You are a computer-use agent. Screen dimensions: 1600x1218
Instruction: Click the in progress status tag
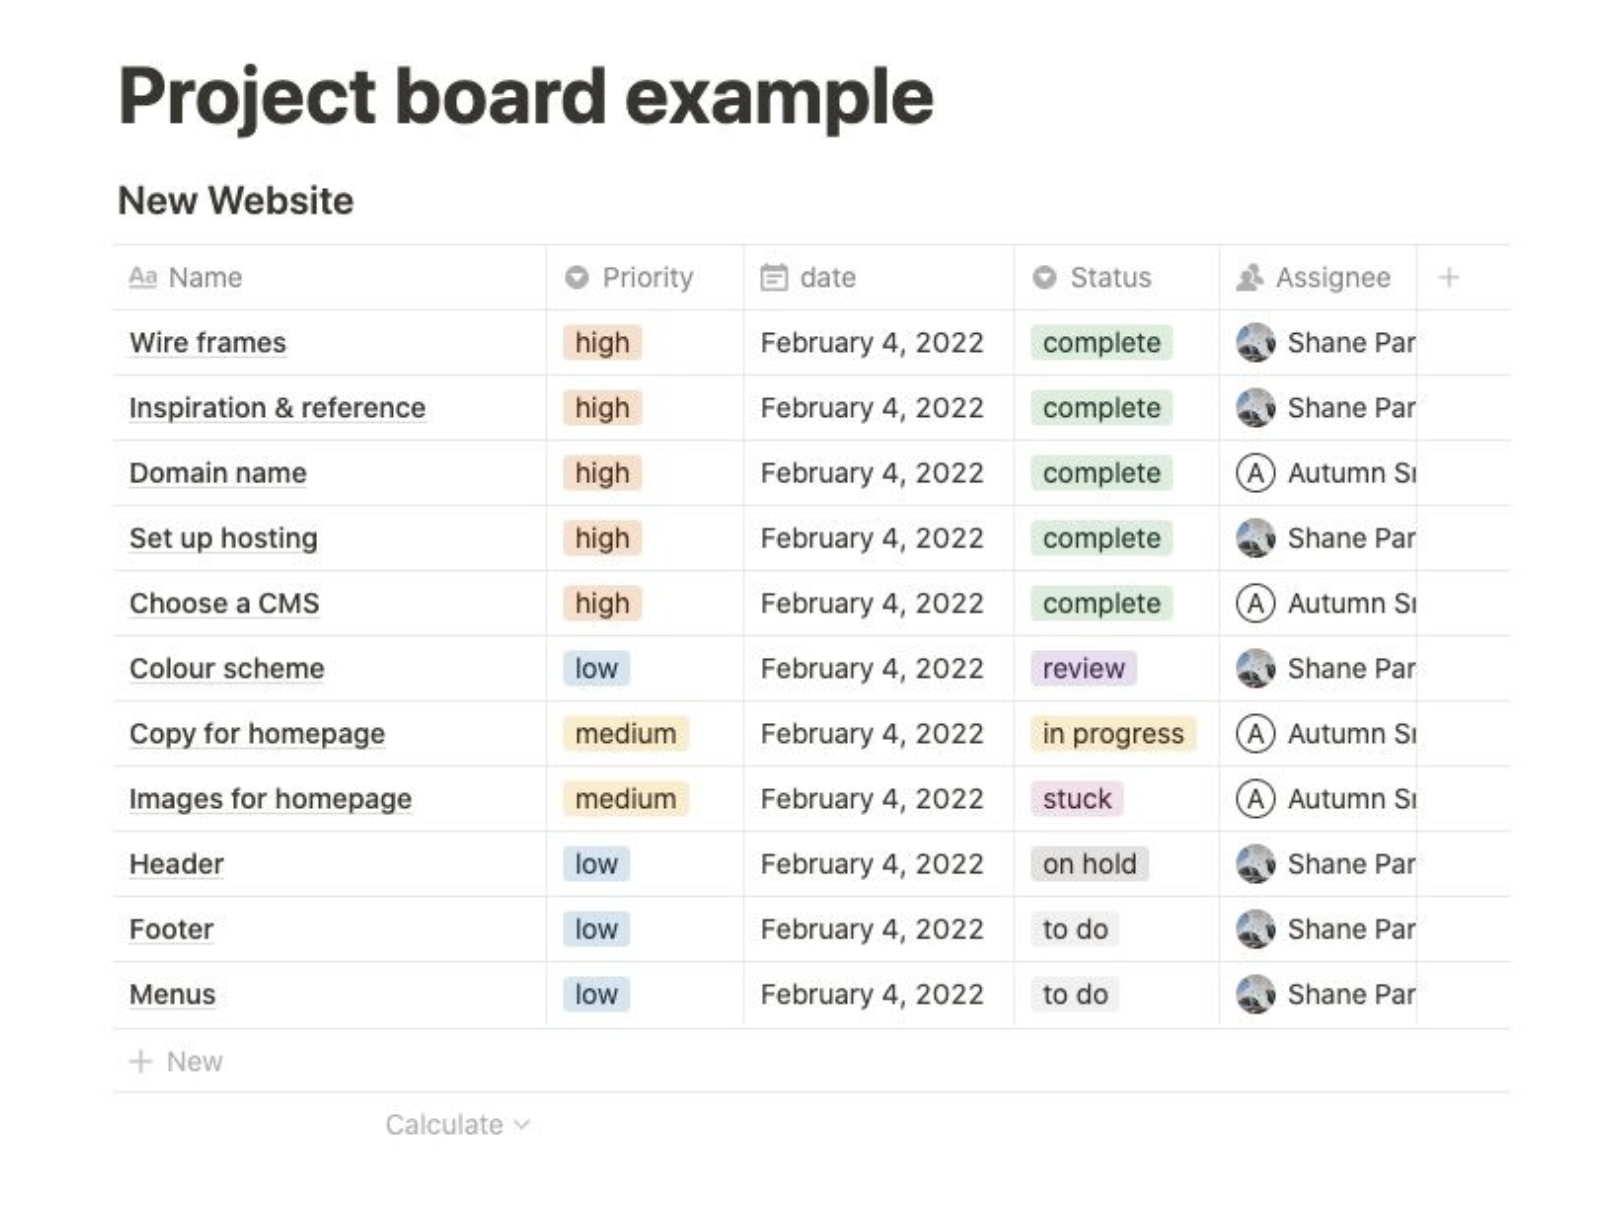pyautogui.click(x=1113, y=733)
